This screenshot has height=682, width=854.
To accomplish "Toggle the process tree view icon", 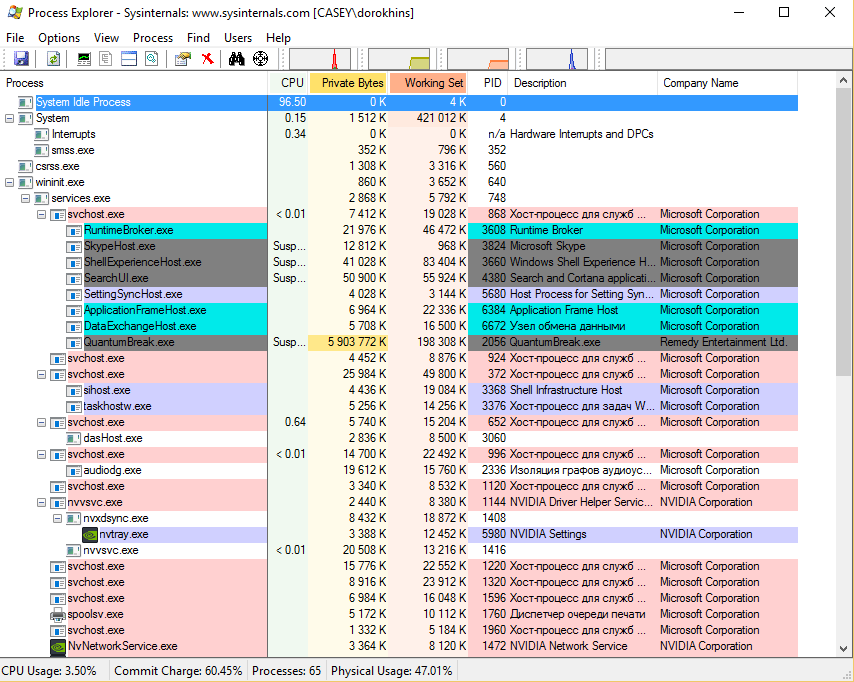I will 106,59.
